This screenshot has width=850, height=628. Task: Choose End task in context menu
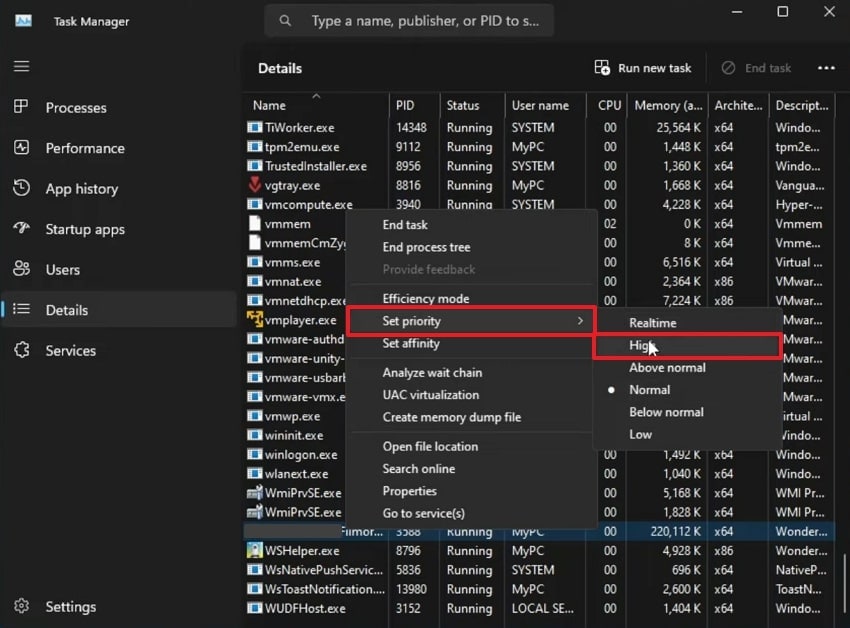(472, 225)
